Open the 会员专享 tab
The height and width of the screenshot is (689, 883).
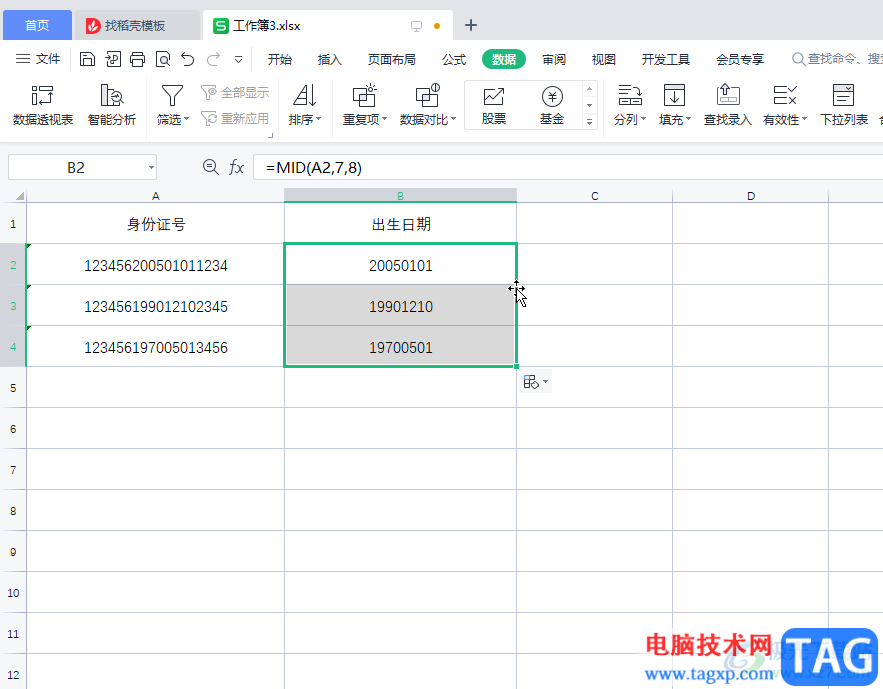pyautogui.click(x=740, y=59)
